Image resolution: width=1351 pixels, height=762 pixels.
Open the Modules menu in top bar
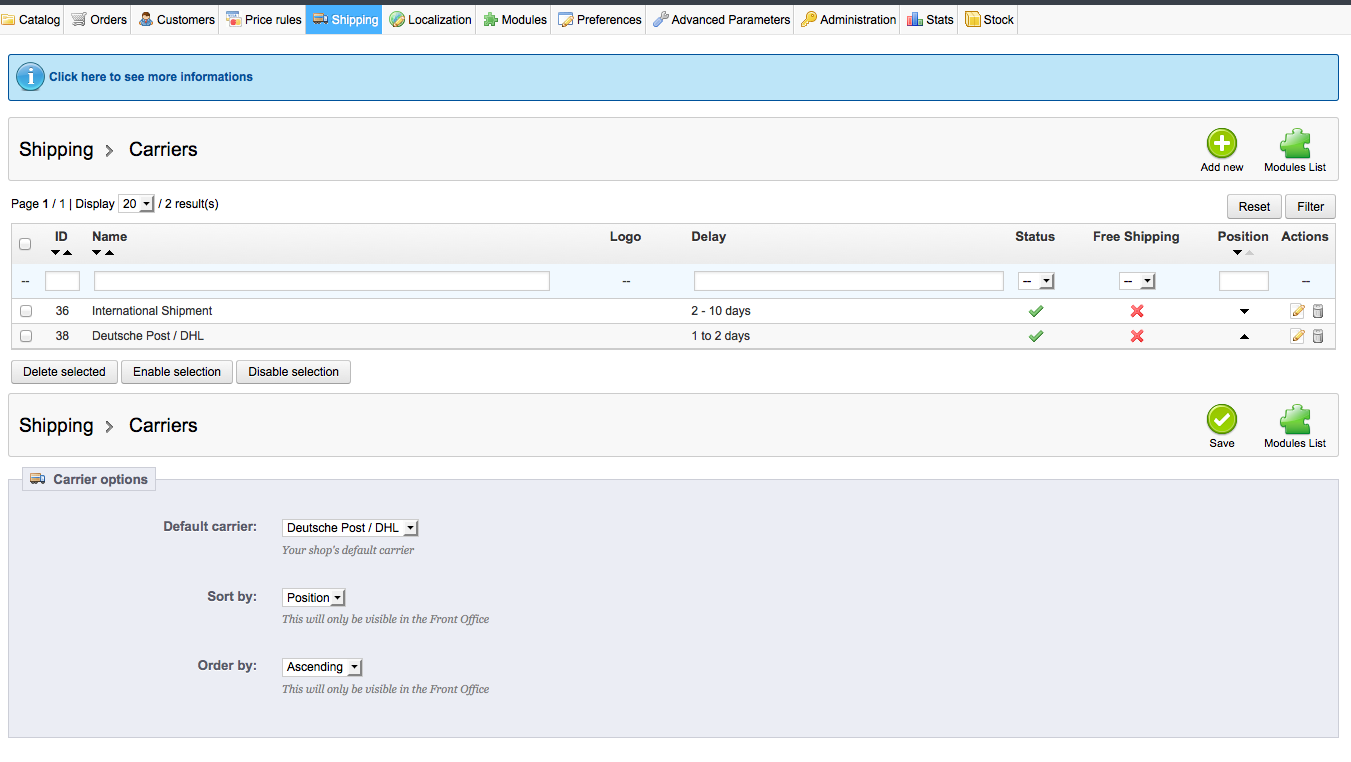pos(515,19)
